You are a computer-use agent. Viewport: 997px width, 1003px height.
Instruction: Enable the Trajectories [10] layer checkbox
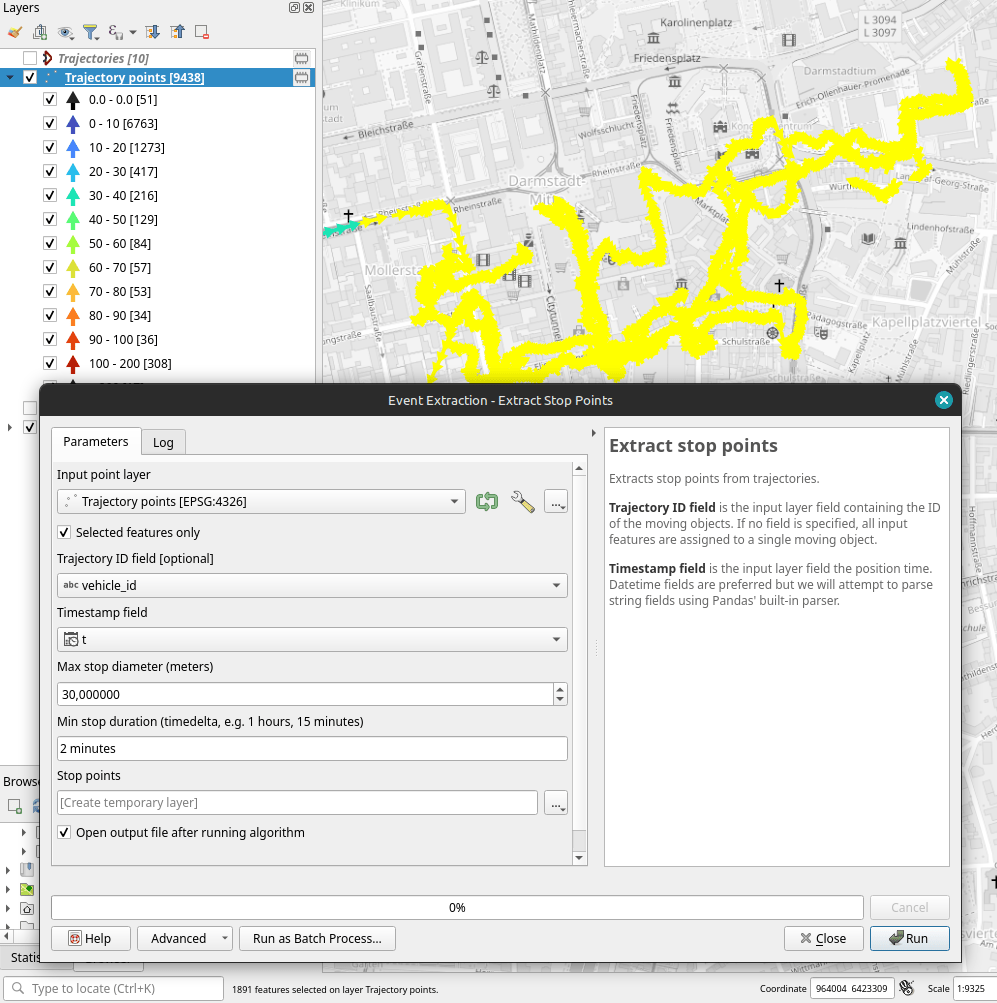30,59
